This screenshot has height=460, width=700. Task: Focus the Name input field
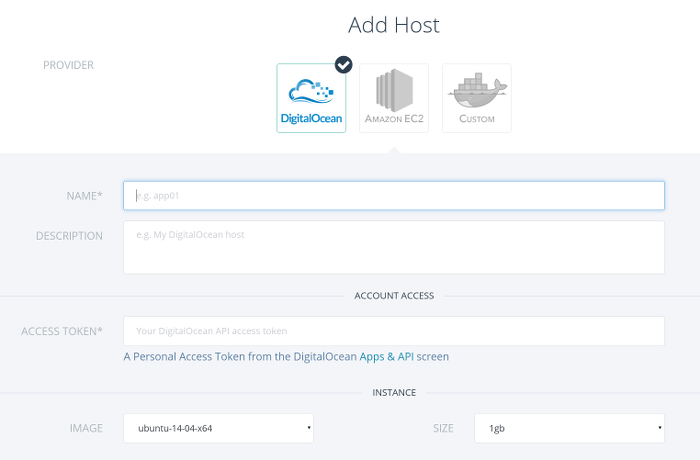click(x=394, y=196)
